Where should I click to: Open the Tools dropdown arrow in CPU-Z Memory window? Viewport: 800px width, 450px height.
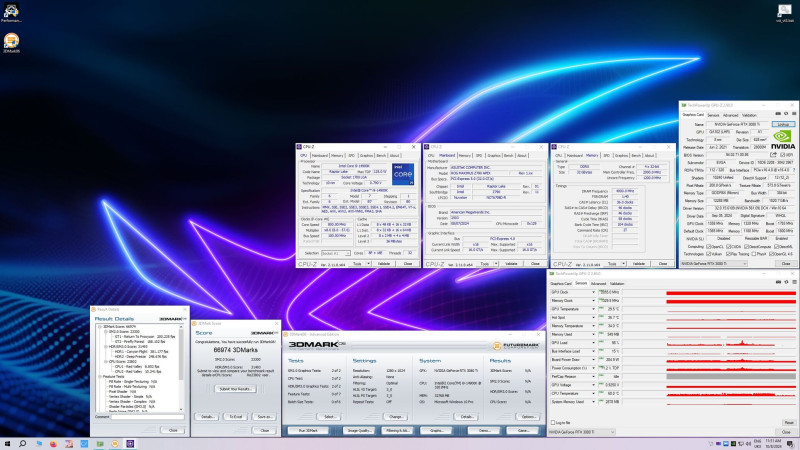[x=624, y=264]
